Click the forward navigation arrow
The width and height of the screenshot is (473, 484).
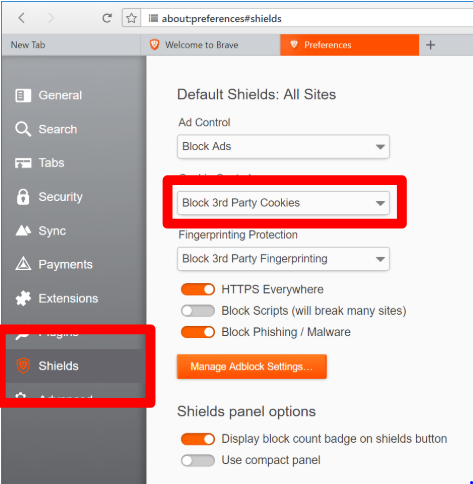(51, 18)
